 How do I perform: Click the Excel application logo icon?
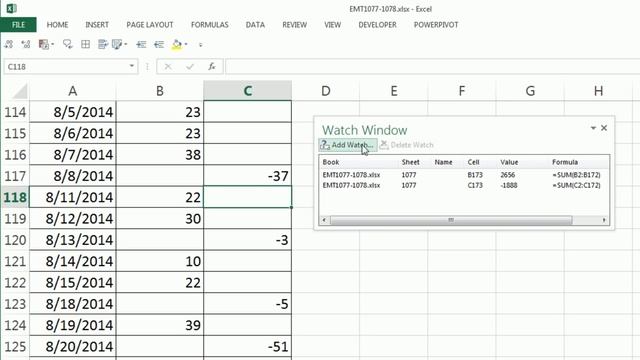pos(11,8)
